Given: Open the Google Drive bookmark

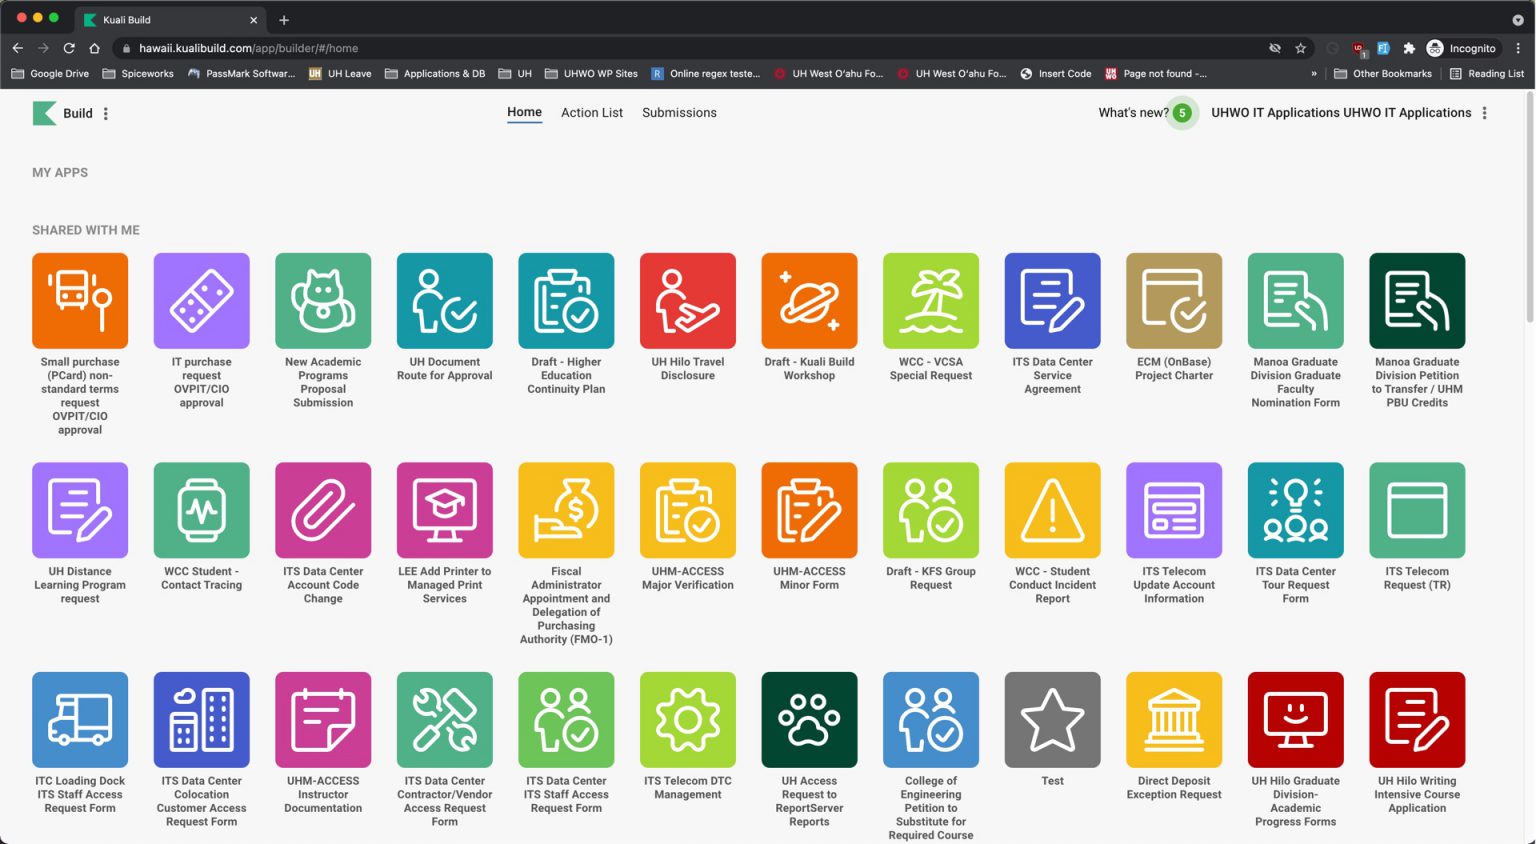Looking at the screenshot, I should (x=50, y=74).
